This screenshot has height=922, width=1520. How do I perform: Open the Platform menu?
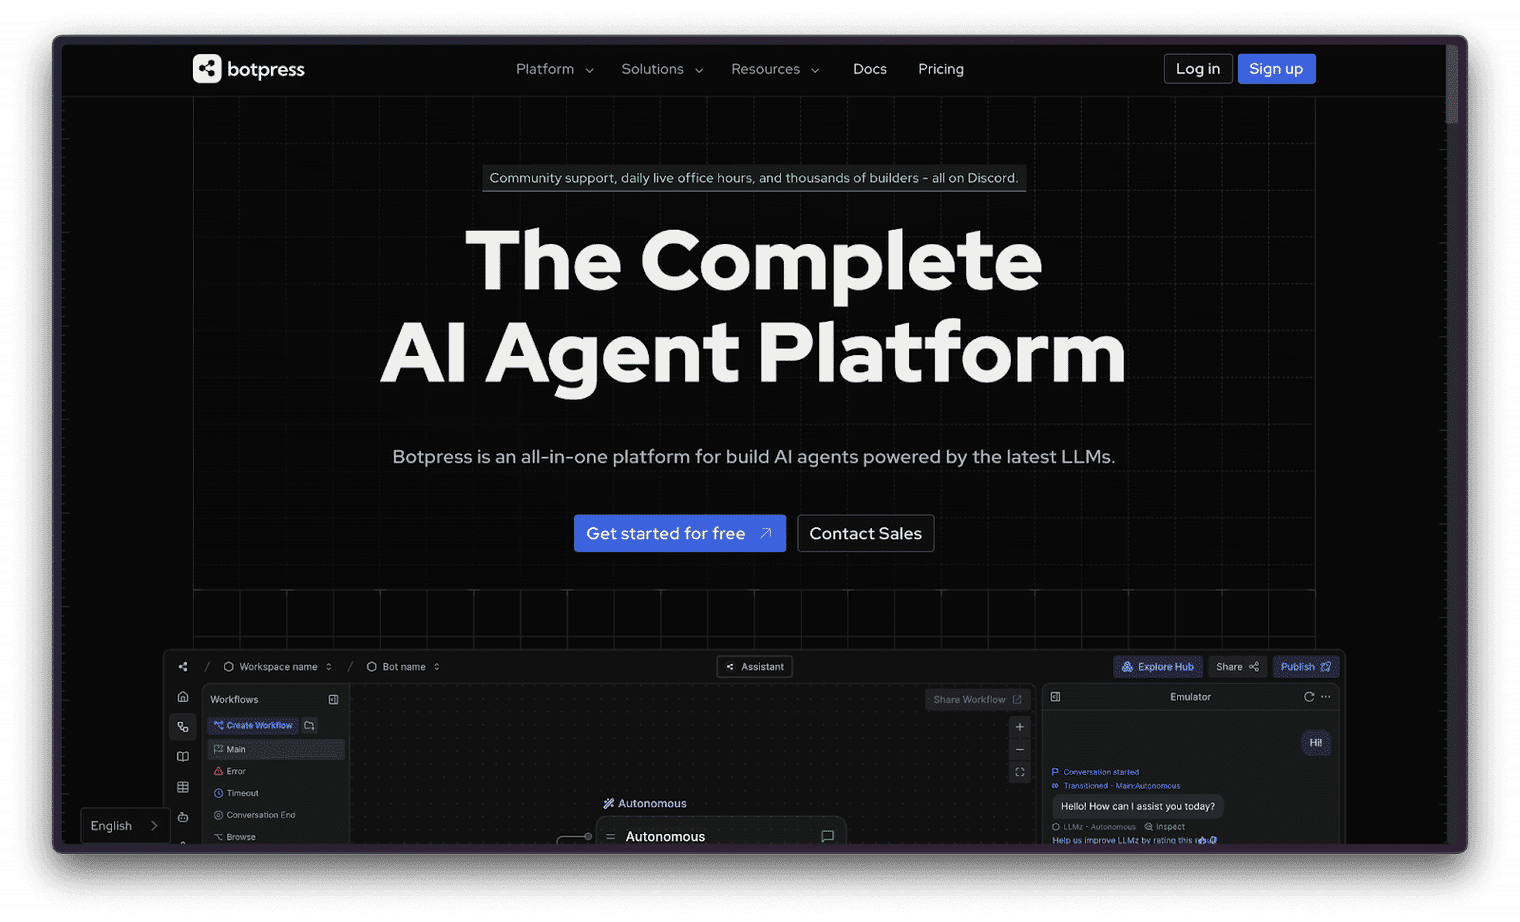(554, 69)
